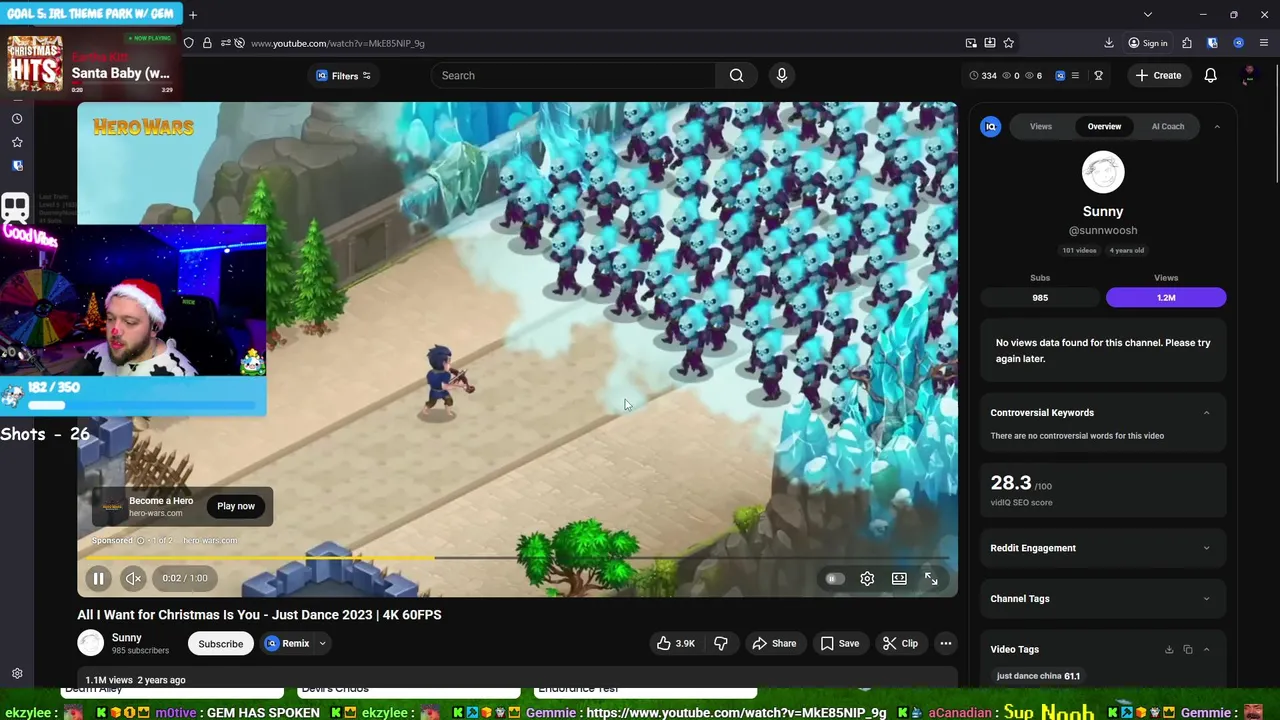The height and width of the screenshot is (720, 1280).
Task: Download the video tags
Action: pos(1169,650)
